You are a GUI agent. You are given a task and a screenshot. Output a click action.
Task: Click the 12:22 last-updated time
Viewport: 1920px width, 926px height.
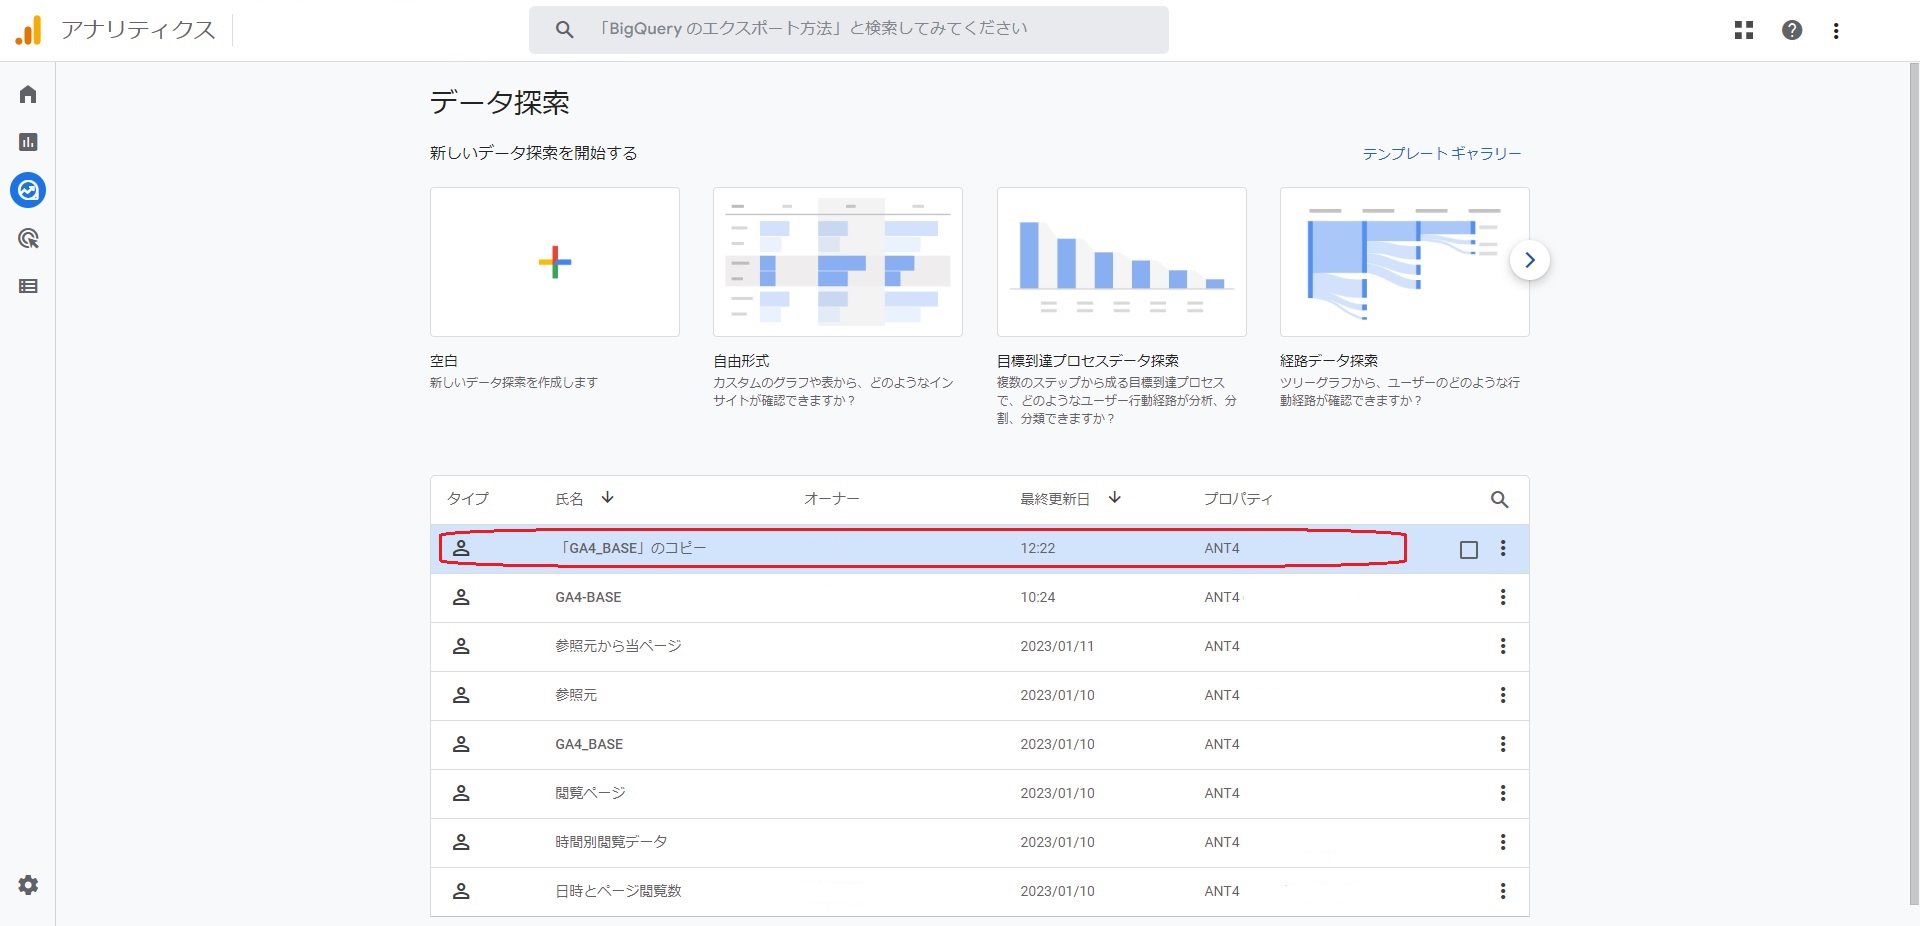tap(1038, 548)
